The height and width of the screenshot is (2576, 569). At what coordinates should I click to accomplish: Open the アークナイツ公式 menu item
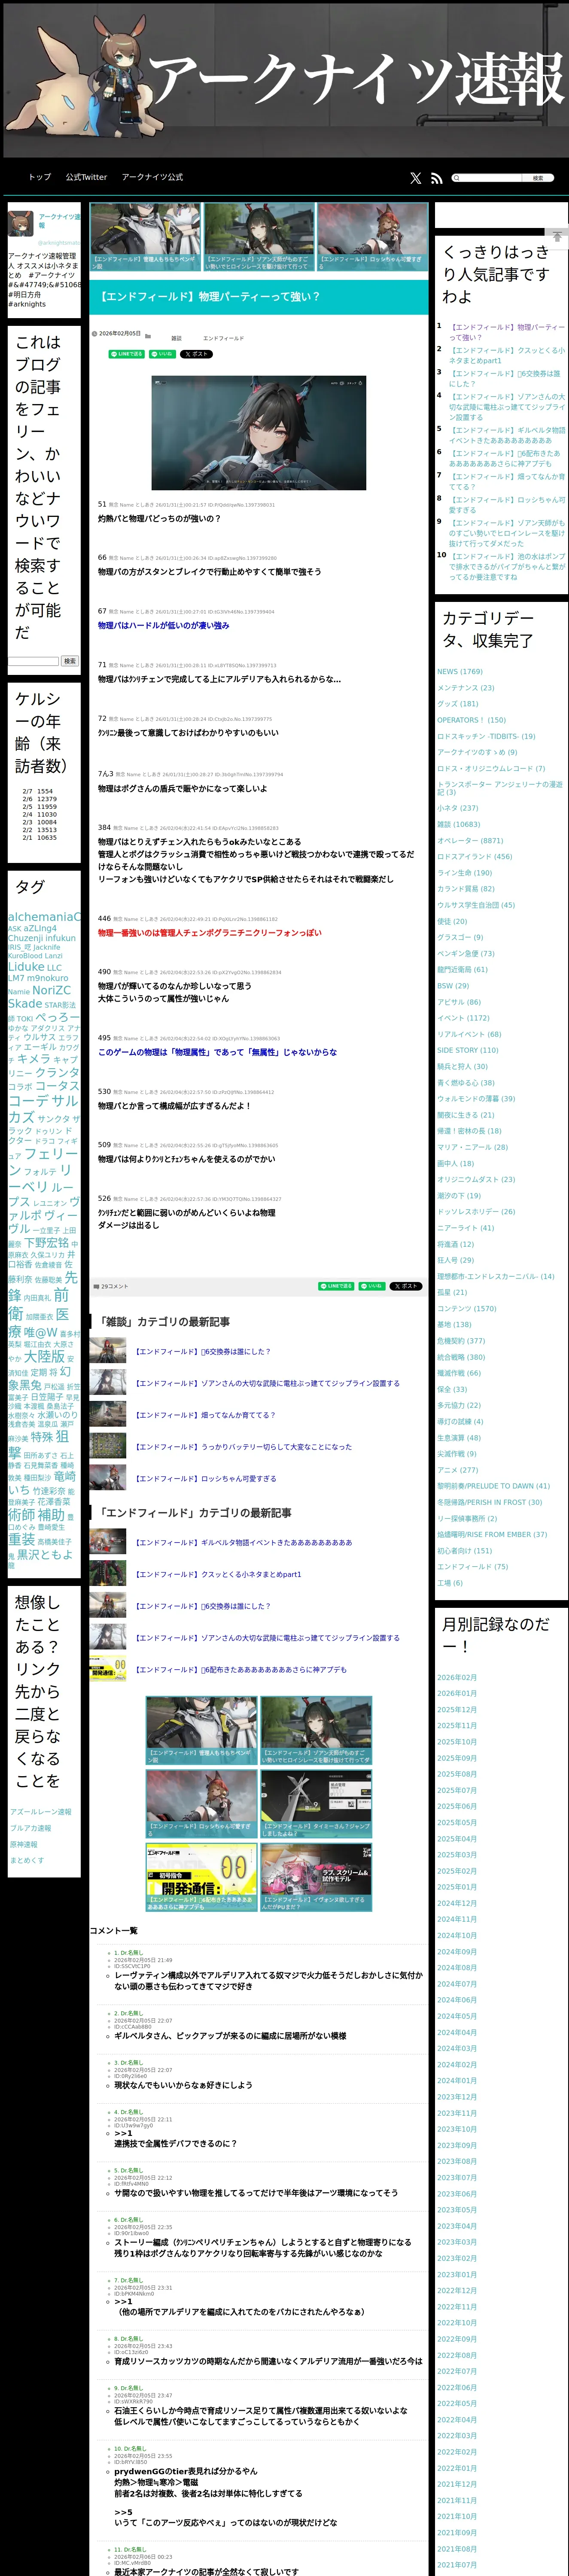(152, 177)
